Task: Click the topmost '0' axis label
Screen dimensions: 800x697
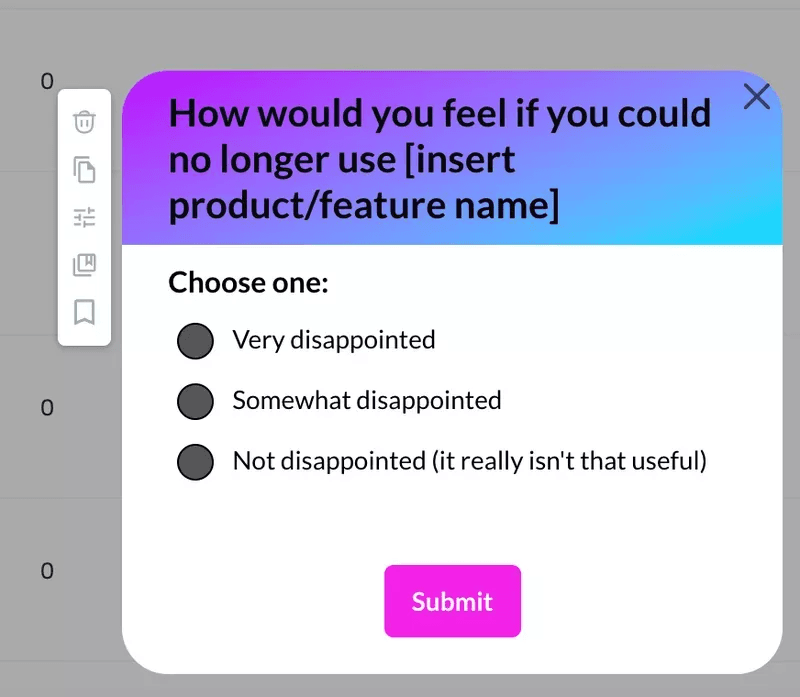Action: 47,81
